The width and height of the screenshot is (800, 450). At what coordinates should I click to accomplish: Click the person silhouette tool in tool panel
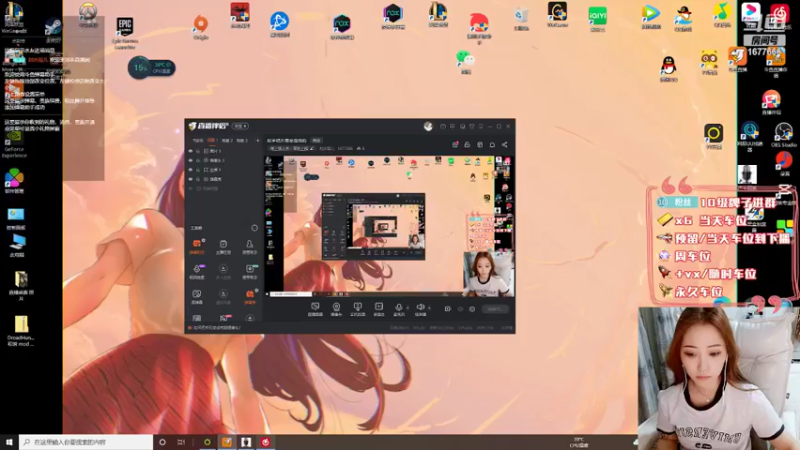[249, 246]
